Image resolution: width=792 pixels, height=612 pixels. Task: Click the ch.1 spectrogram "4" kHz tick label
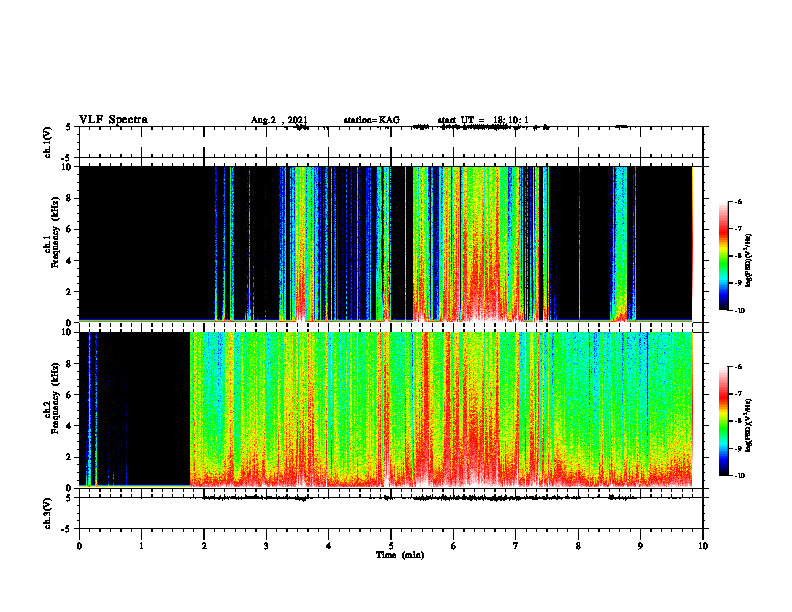point(70,261)
